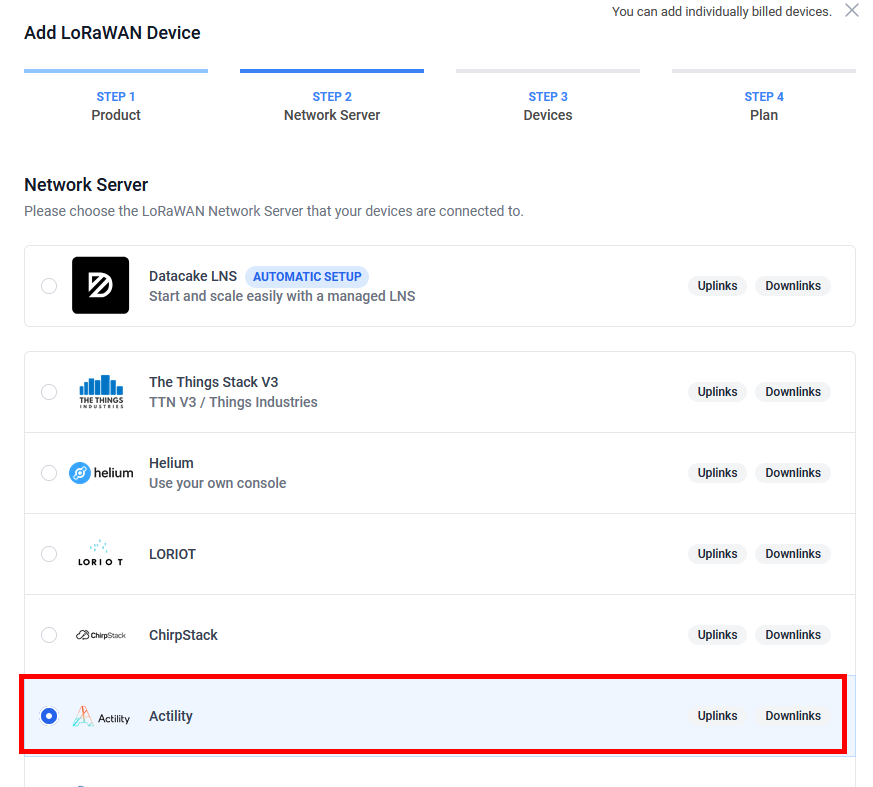Image resolution: width=873 pixels, height=787 pixels.
Task: Click 'Use your own console' subtitle
Action: tap(217, 483)
